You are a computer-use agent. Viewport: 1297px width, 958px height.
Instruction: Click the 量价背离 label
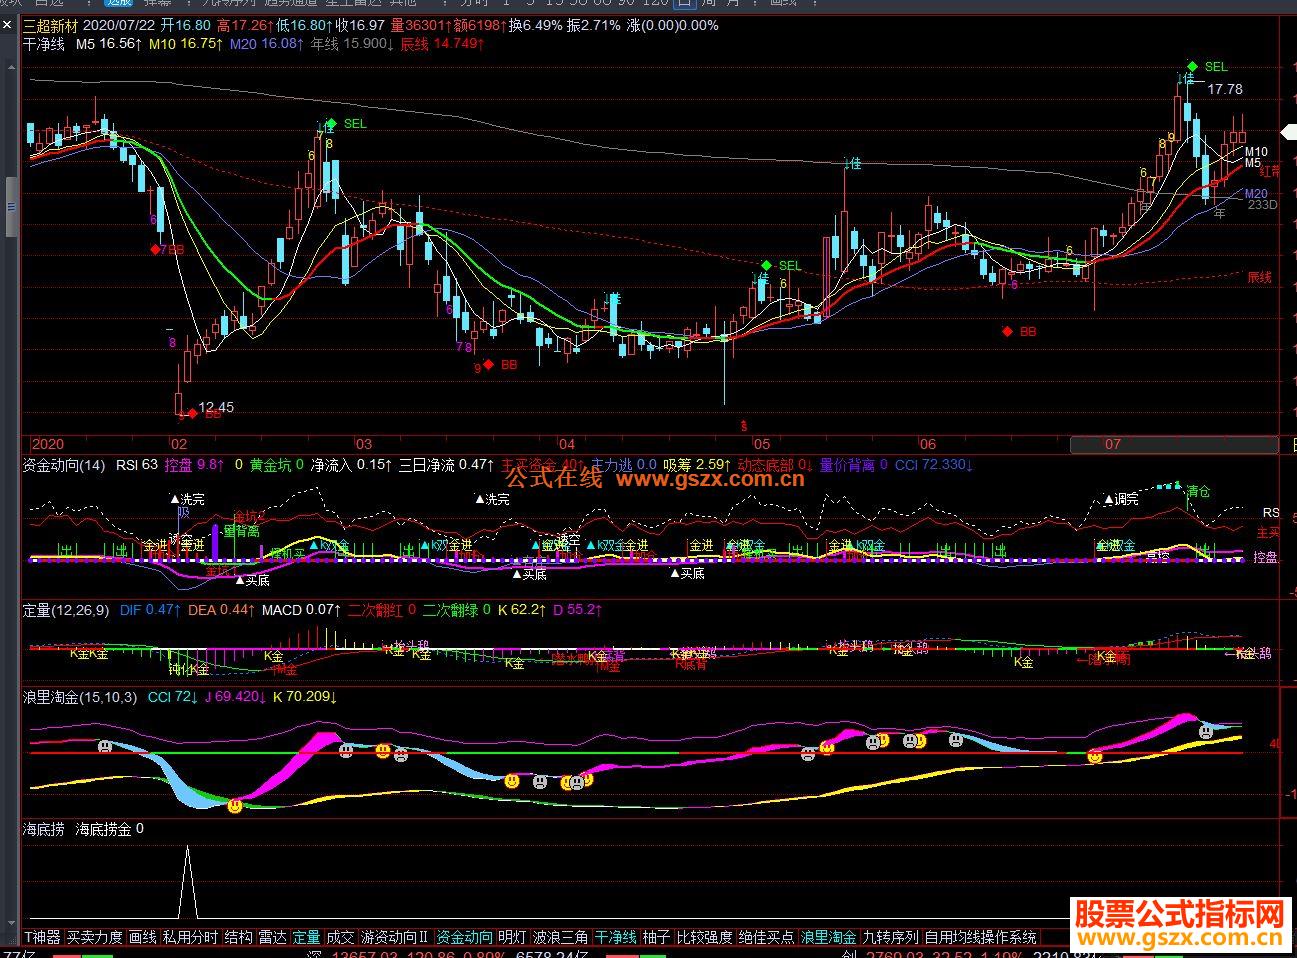[846, 465]
